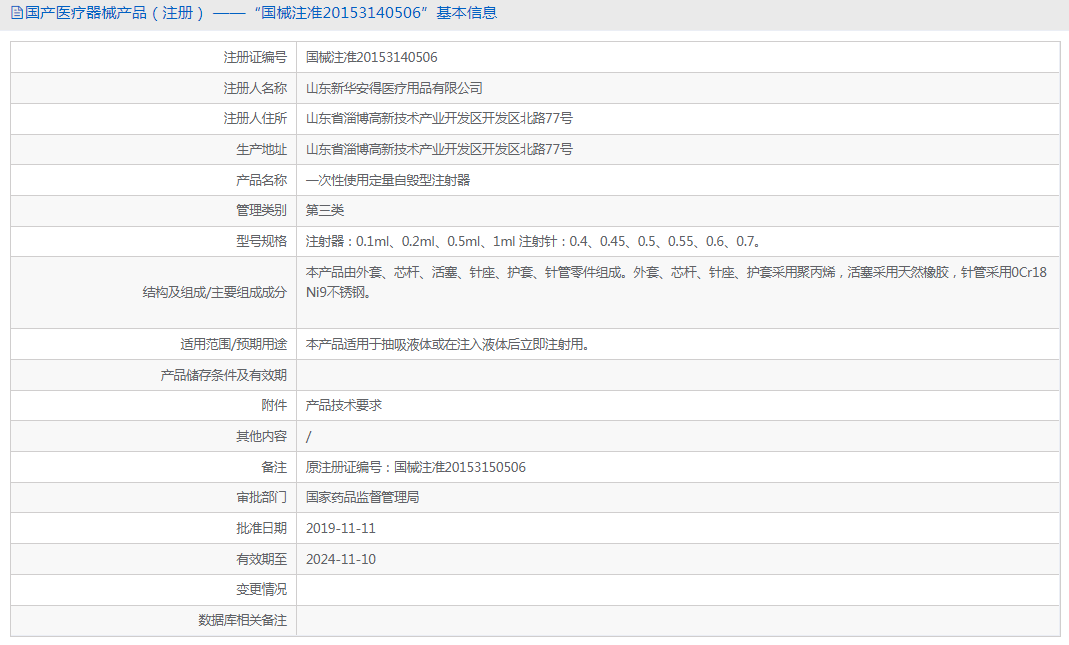Click value 国家药品监督管理局
This screenshot has width=1069, height=645.
(362, 498)
